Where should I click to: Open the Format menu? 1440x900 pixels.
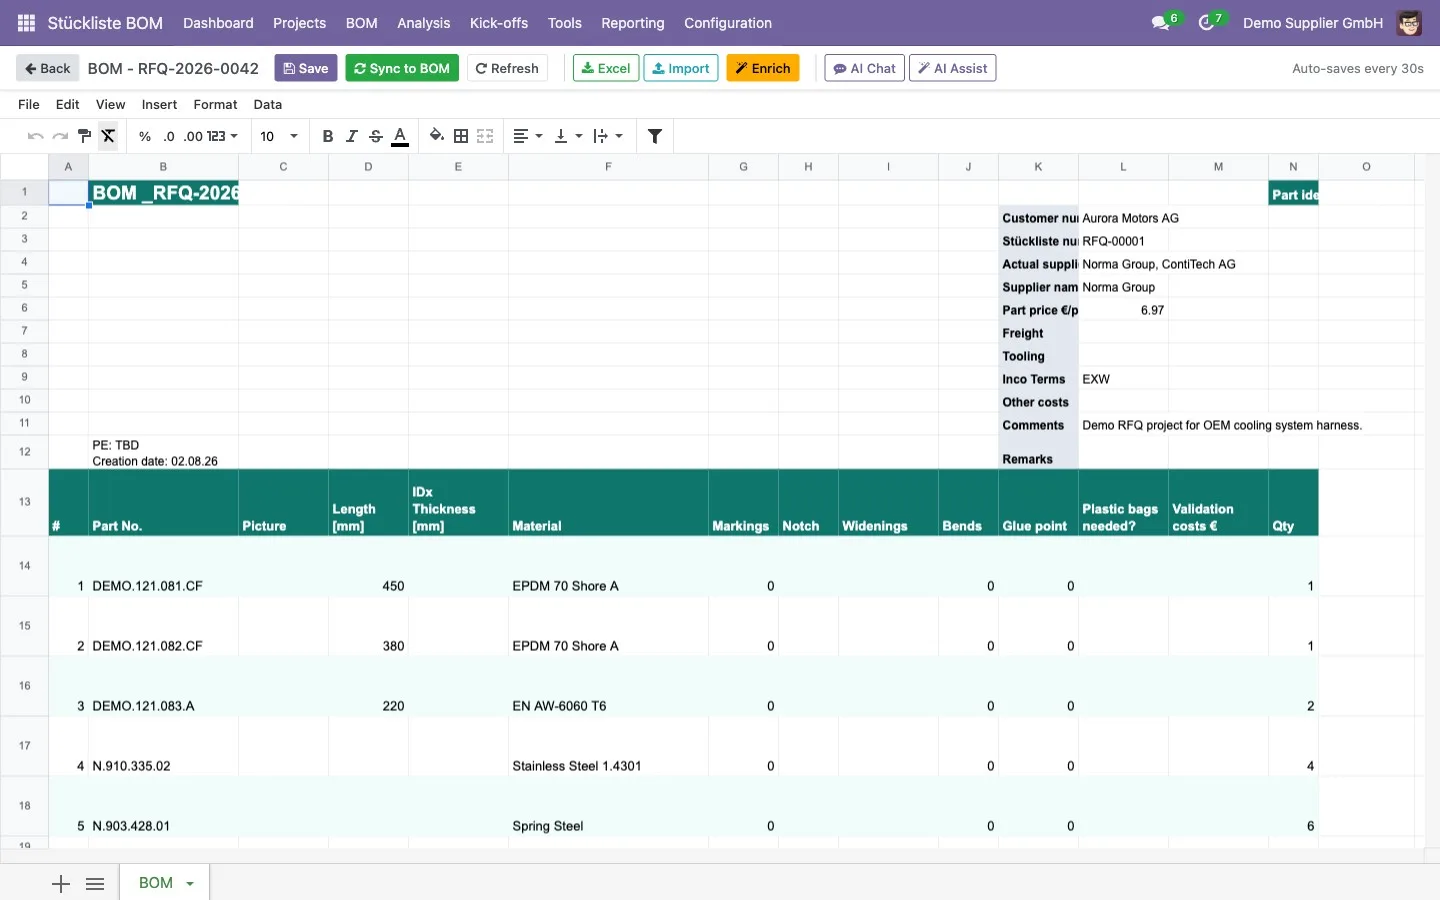[215, 104]
